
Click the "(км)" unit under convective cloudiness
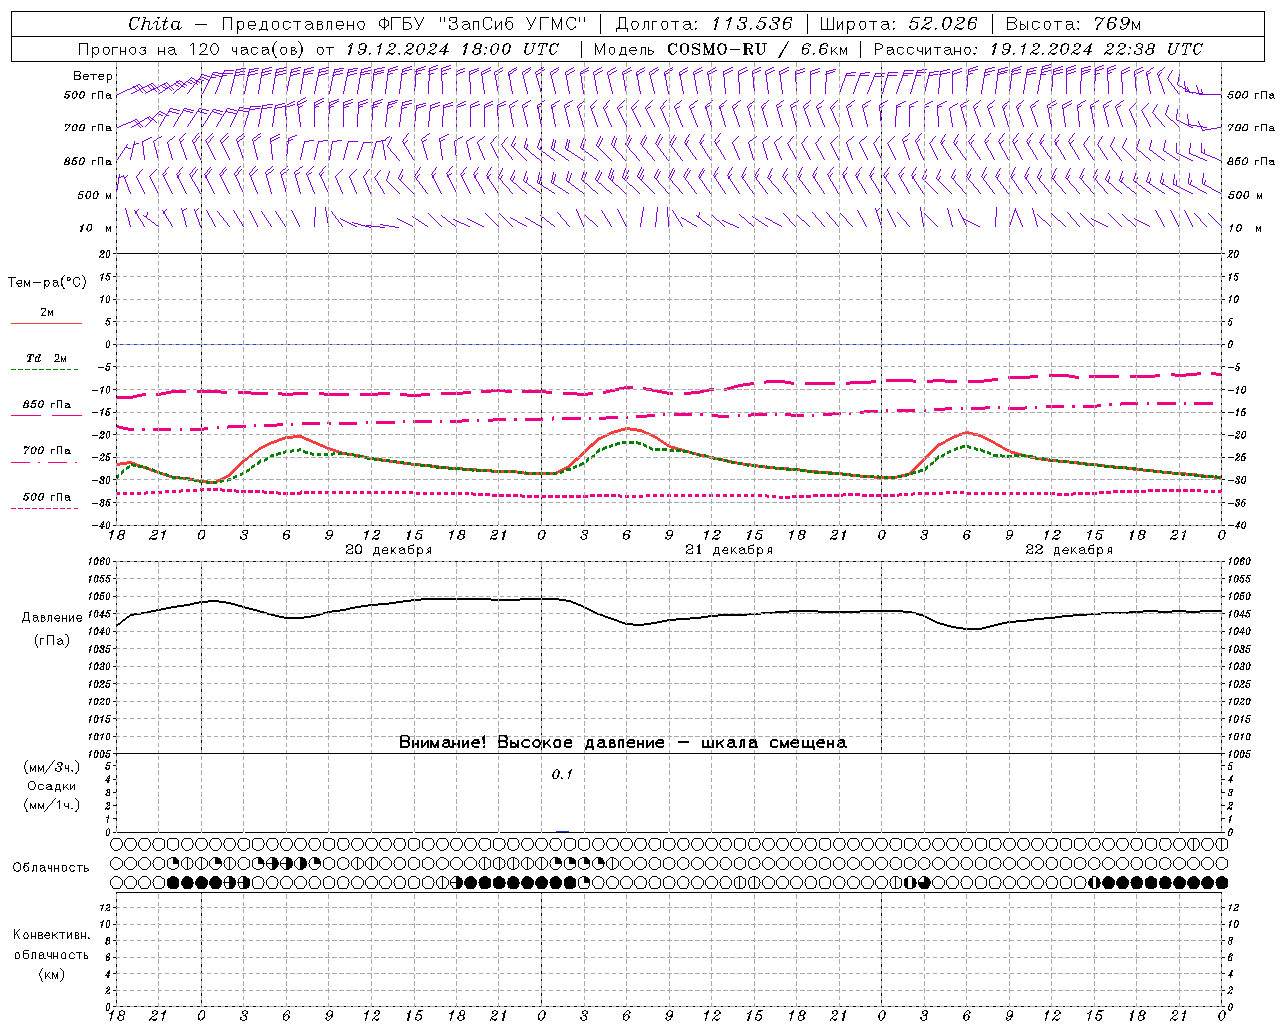(51, 974)
